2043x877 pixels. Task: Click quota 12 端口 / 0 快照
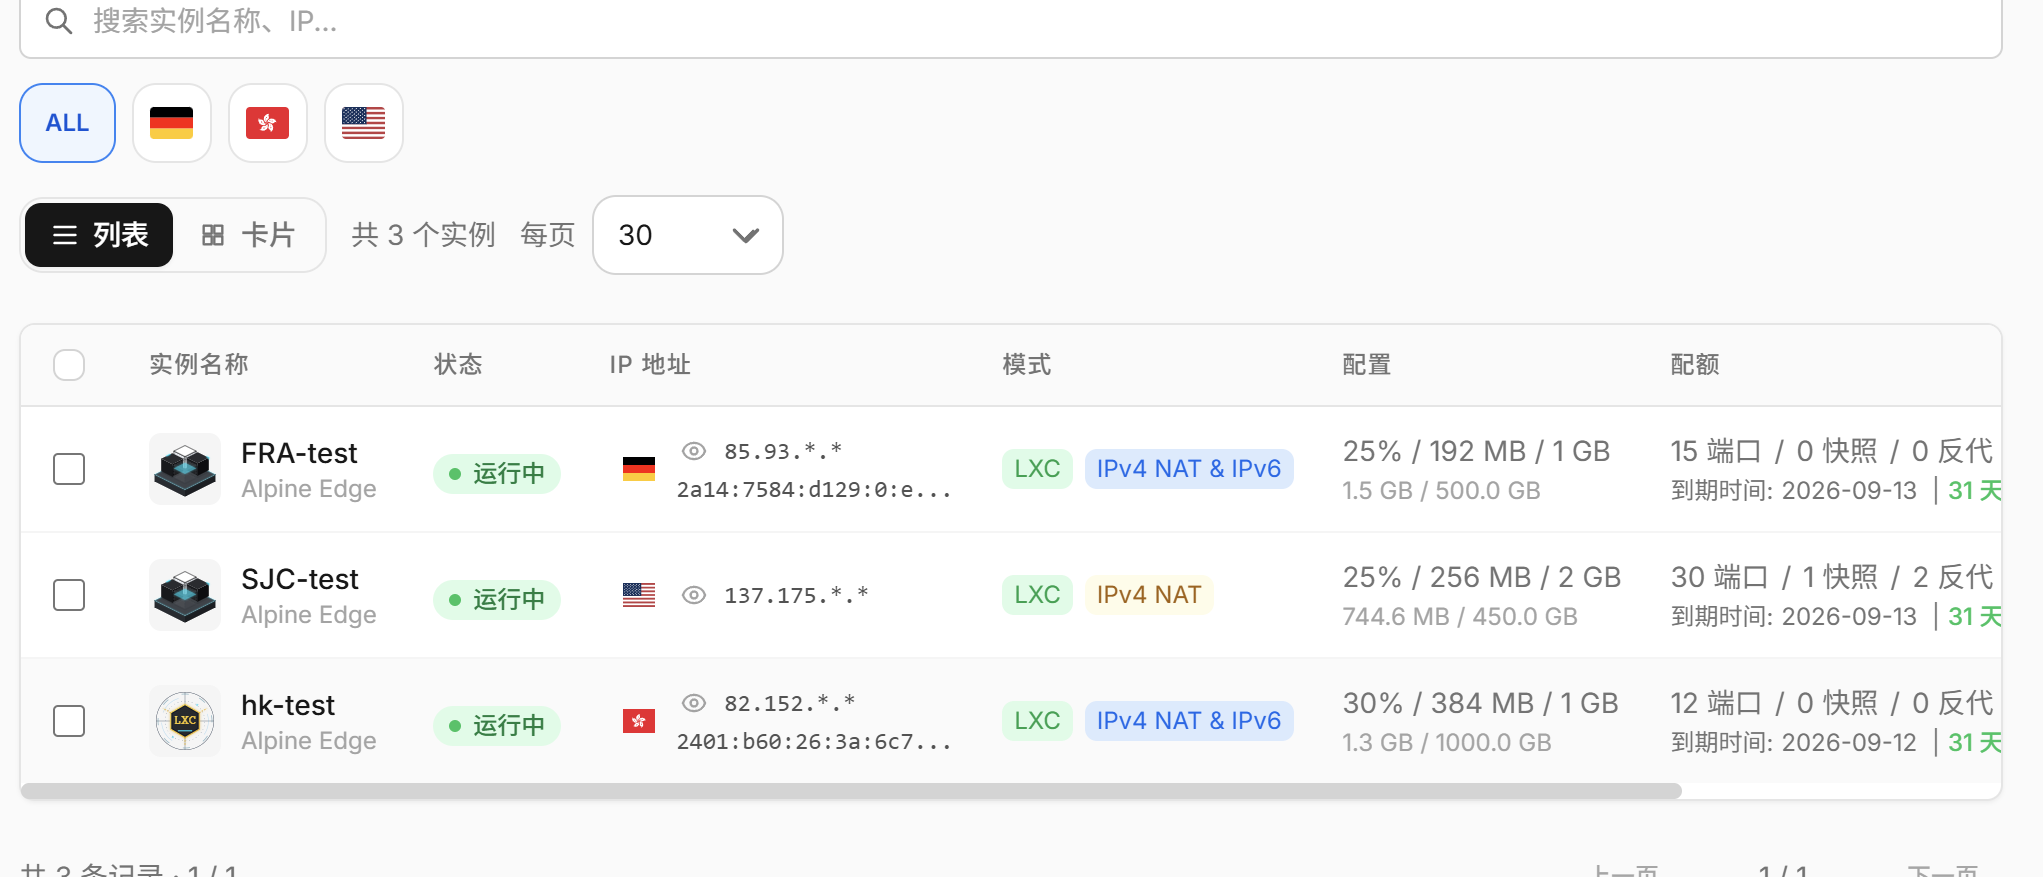click(x=1774, y=704)
